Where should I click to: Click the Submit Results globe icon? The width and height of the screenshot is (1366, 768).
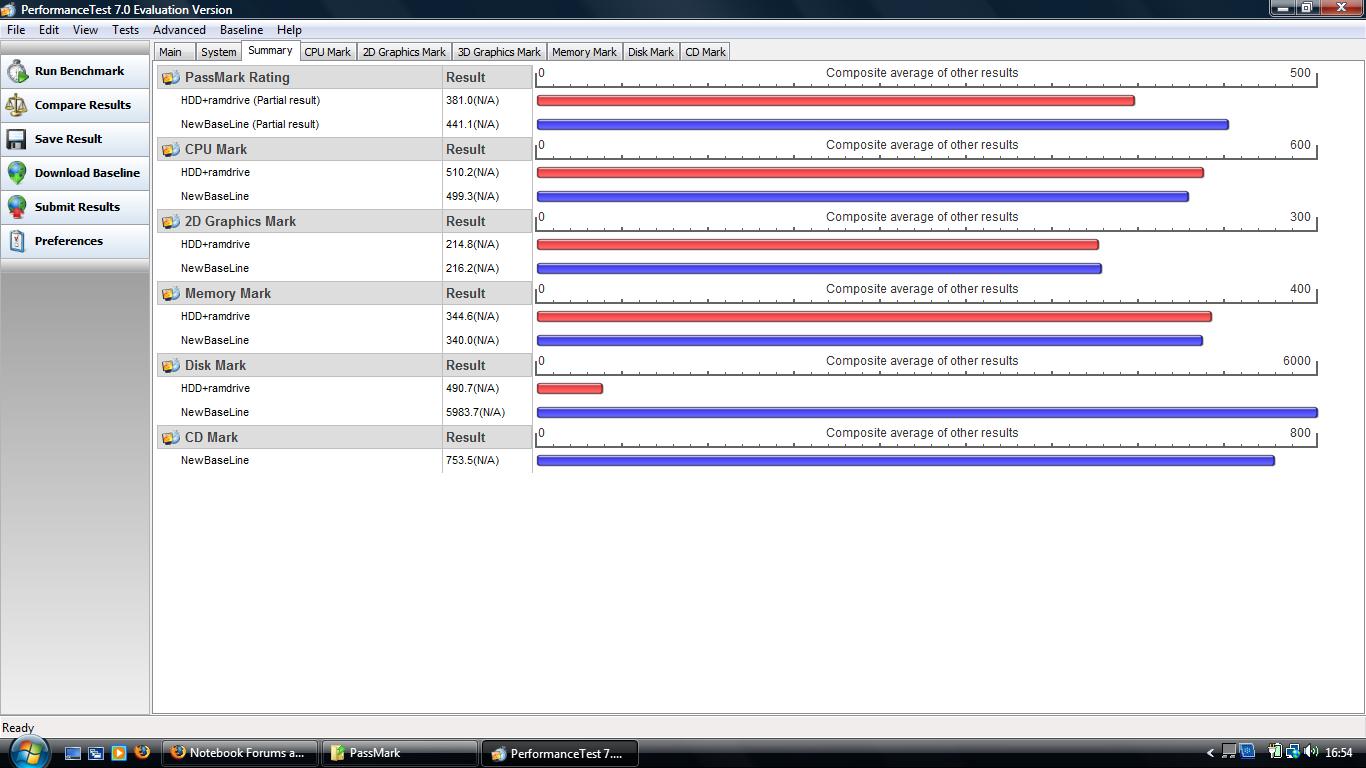coord(17,207)
